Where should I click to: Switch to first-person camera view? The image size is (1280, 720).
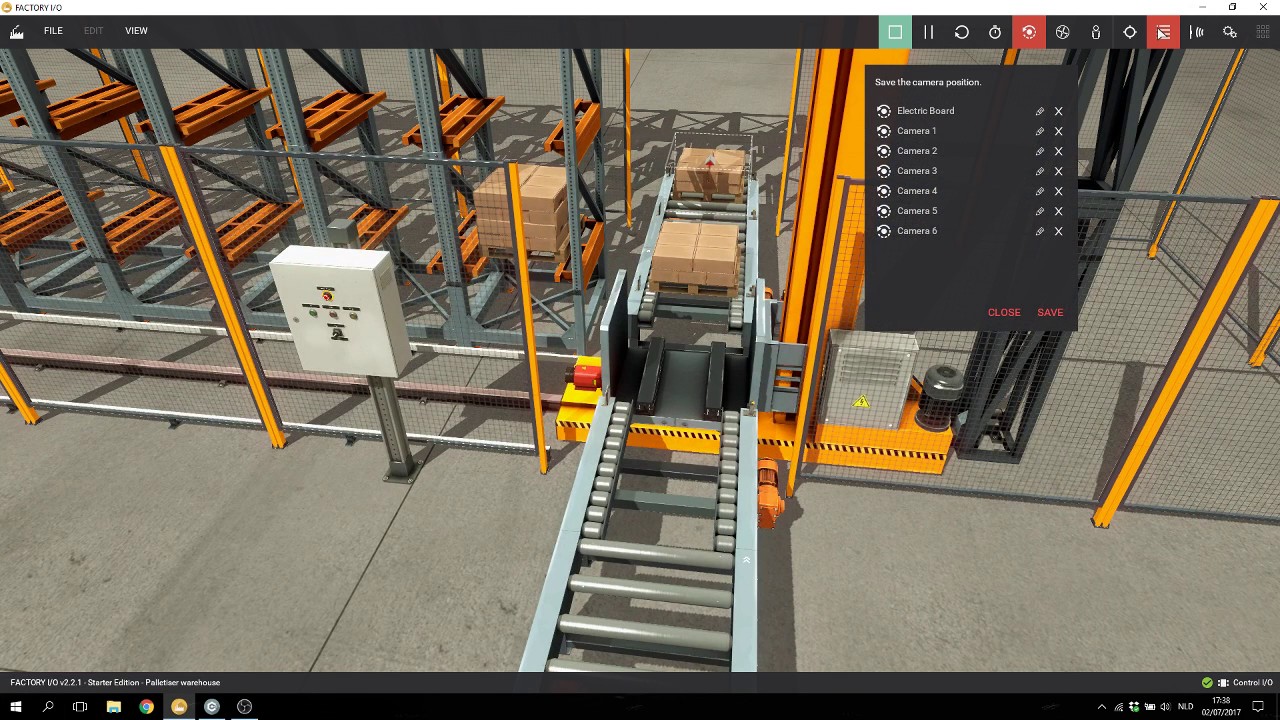click(1096, 32)
